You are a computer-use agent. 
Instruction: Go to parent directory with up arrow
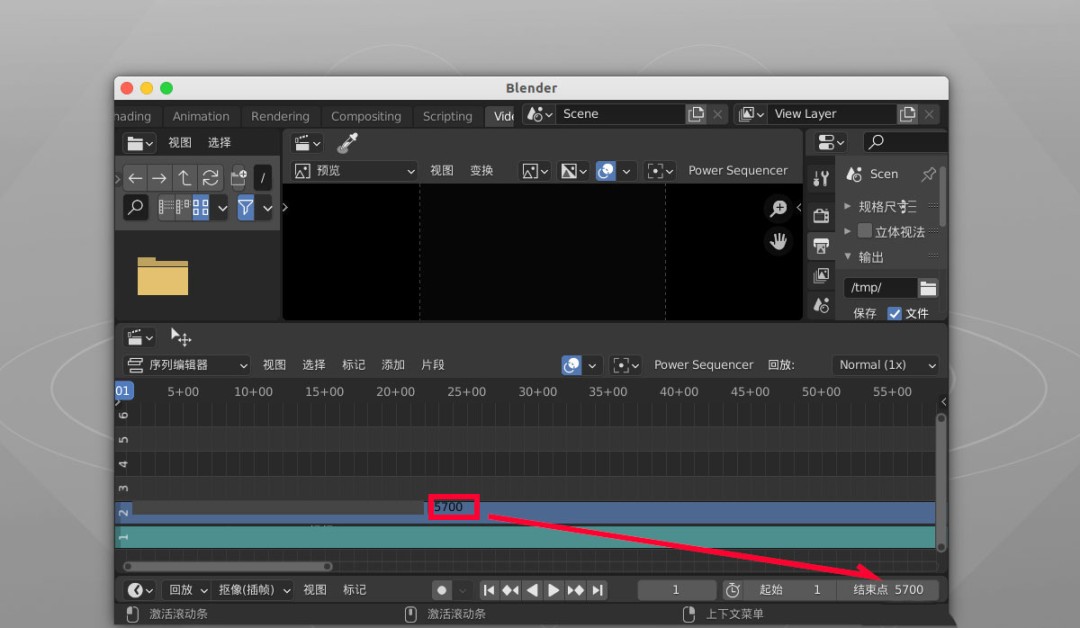(185, 178)
